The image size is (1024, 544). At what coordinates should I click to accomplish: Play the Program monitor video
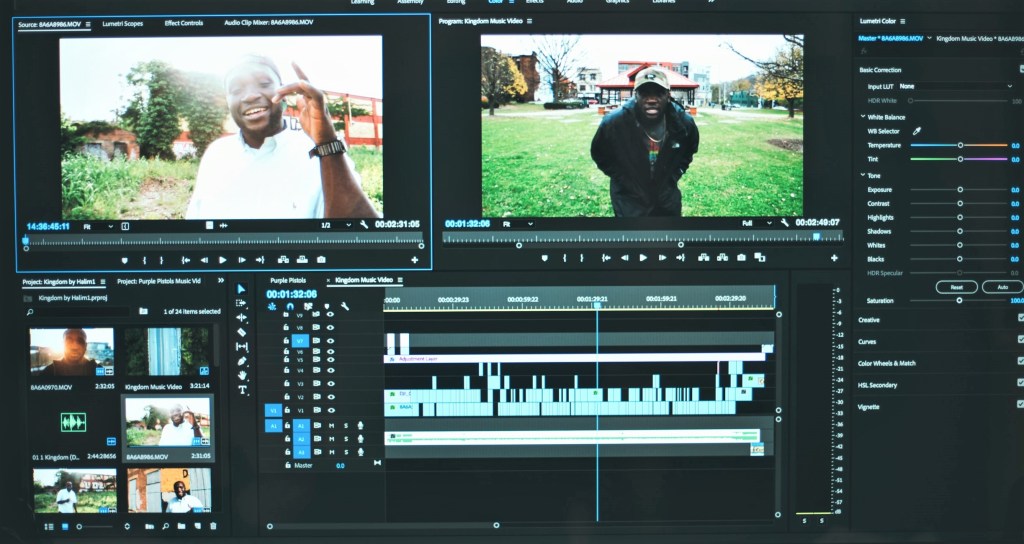643,258
